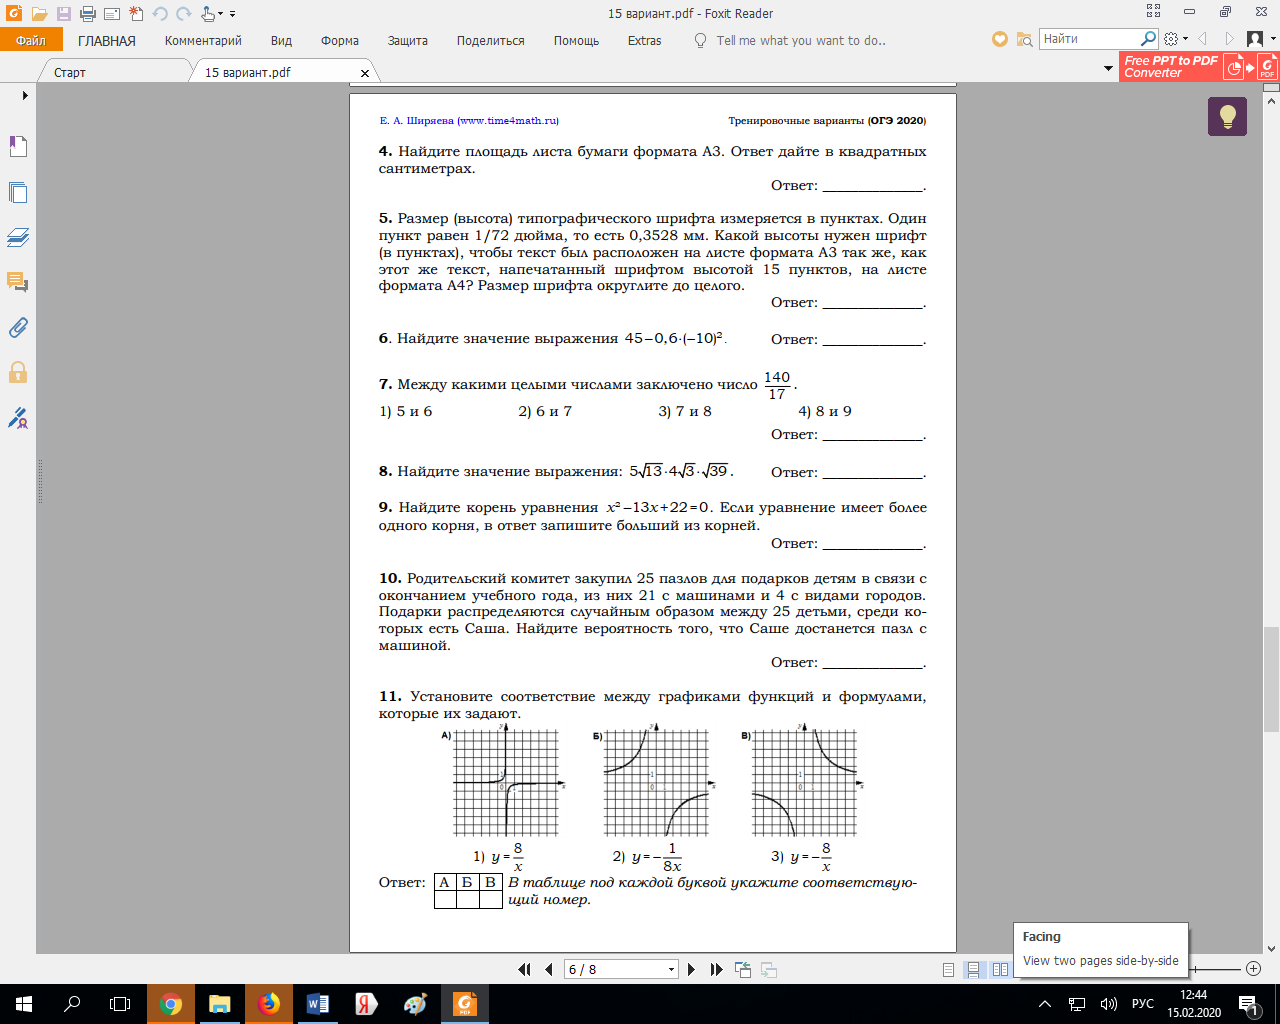Screen dimensions: 1280x1024
Task: Open a file with the folder icon
Action: 39,14
